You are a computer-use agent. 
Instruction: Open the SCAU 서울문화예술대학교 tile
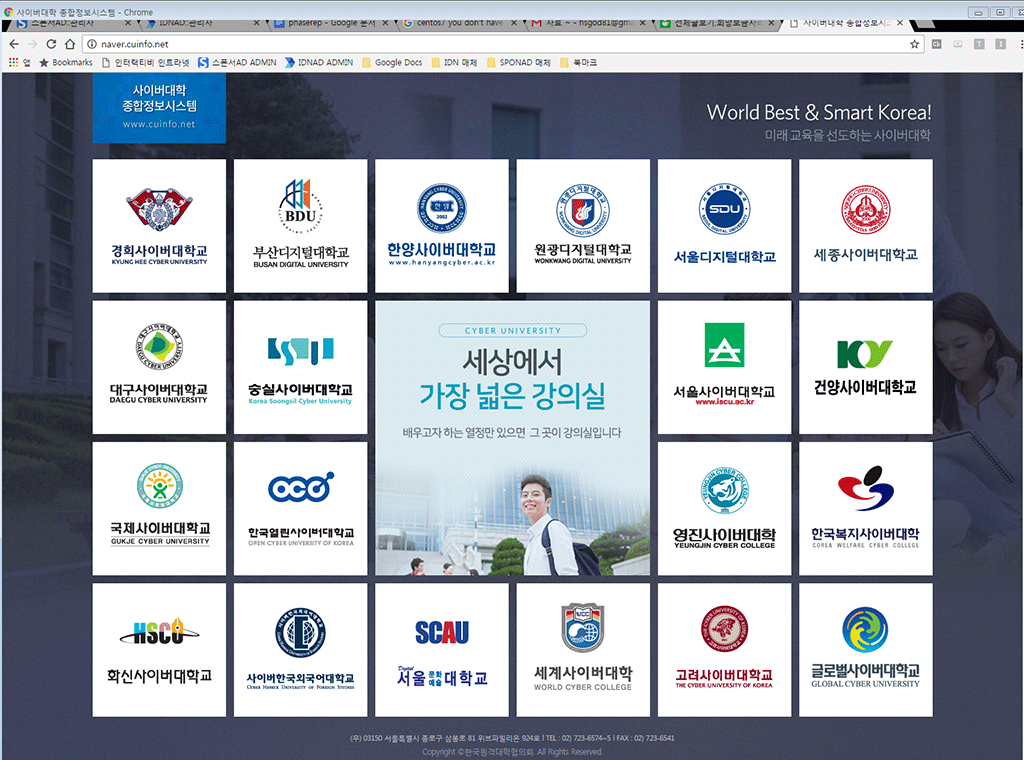[442, 650]
